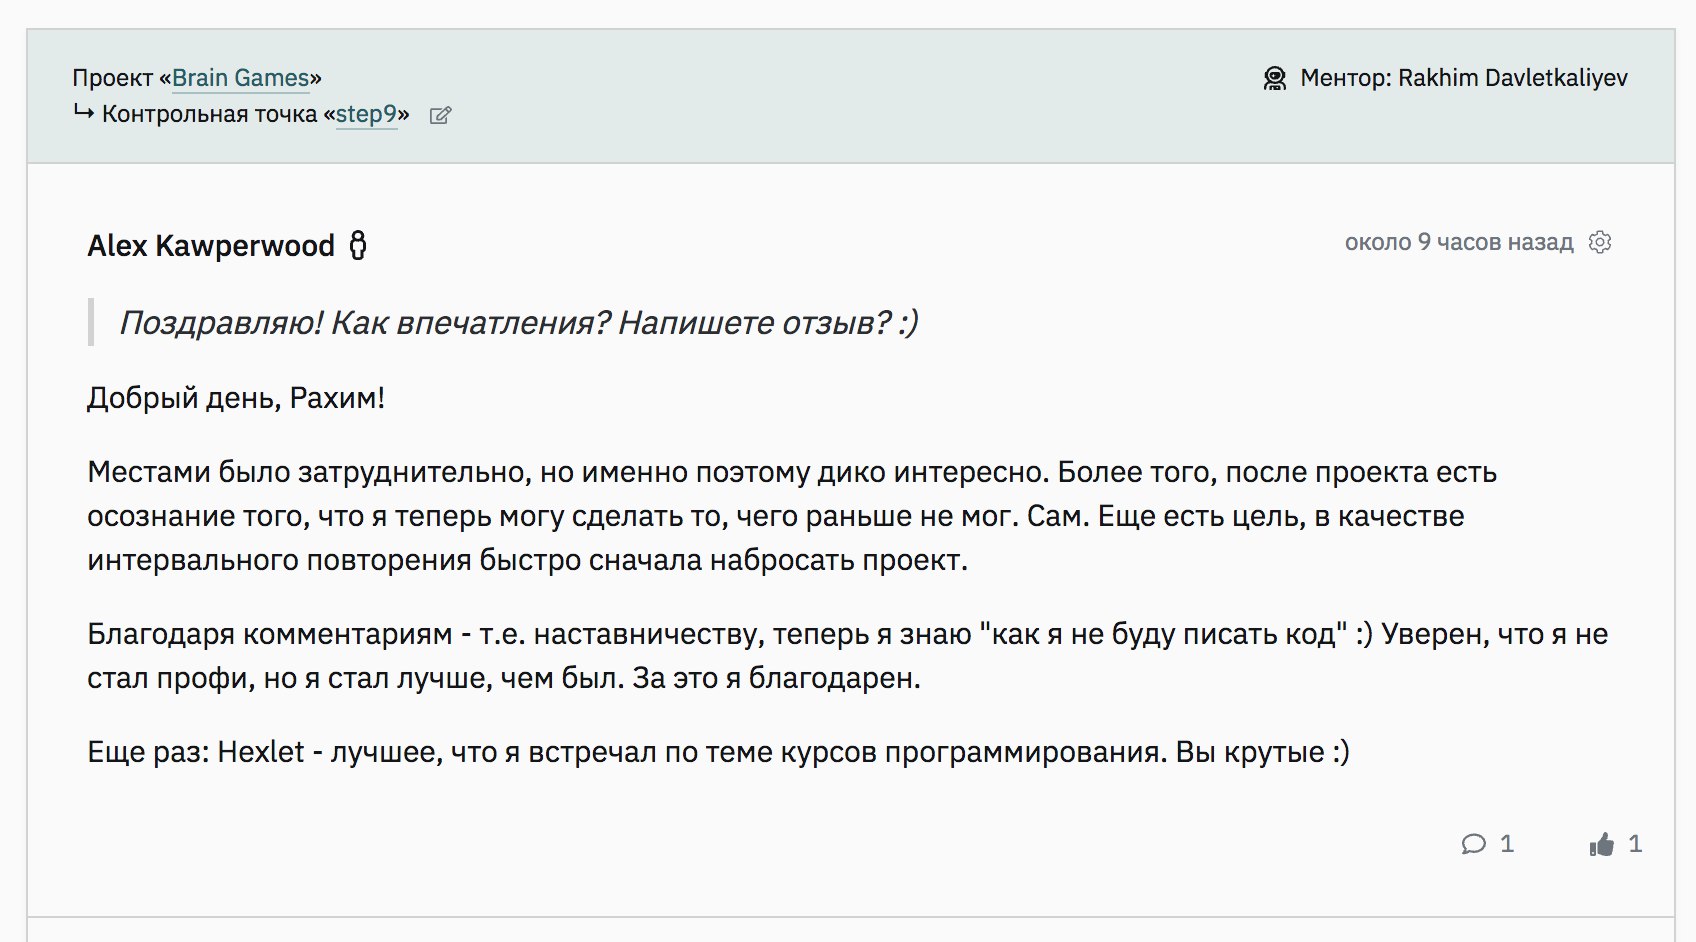Click the greeting "Добрый день, Рахим!"
This screenshot has width=1696, height=942.
coord(236,398)
